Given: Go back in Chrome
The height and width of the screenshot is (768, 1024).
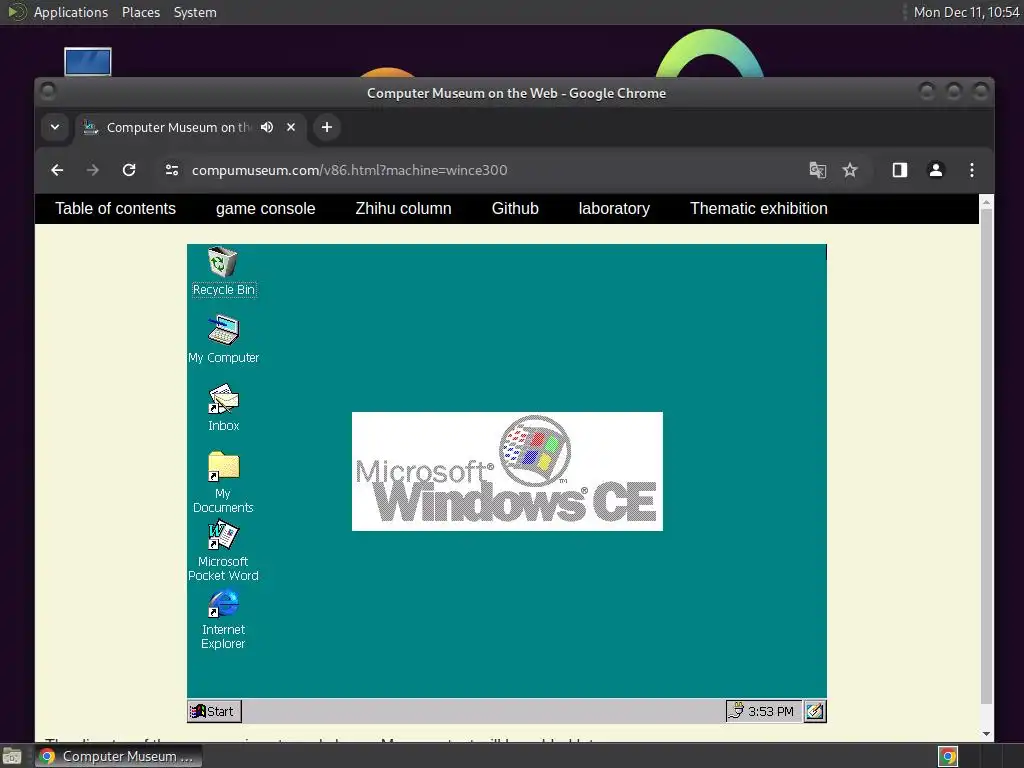Looking at the screenshot, I should [57, 170].
